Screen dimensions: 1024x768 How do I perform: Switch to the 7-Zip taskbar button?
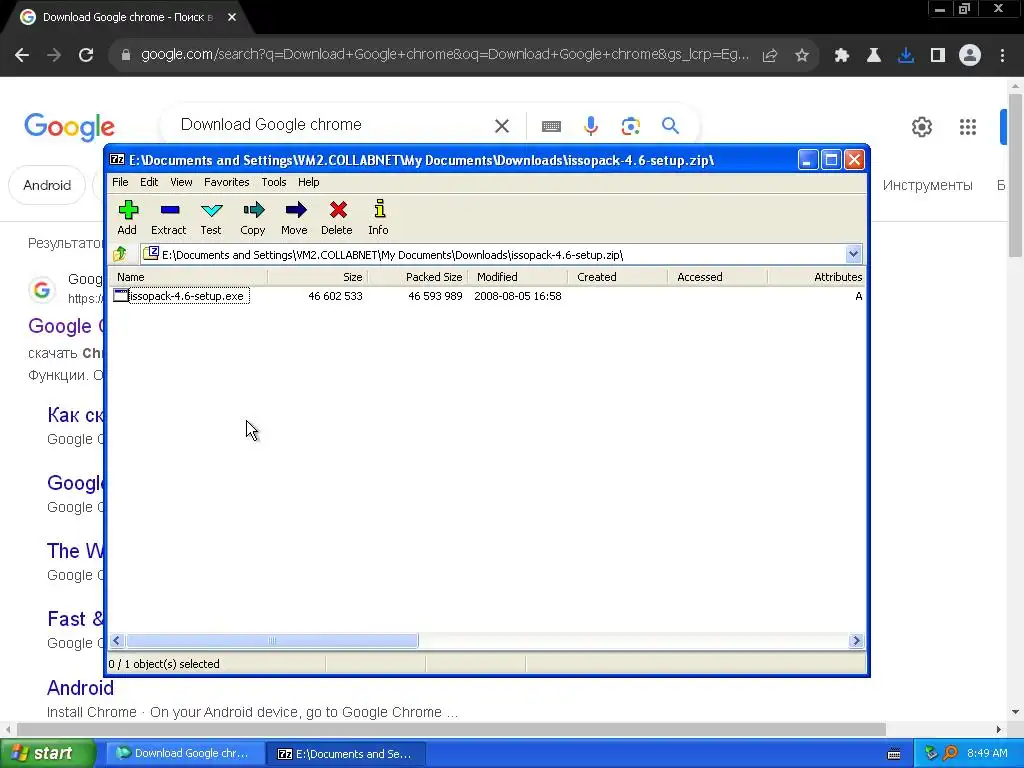click(x=347, y=753)
